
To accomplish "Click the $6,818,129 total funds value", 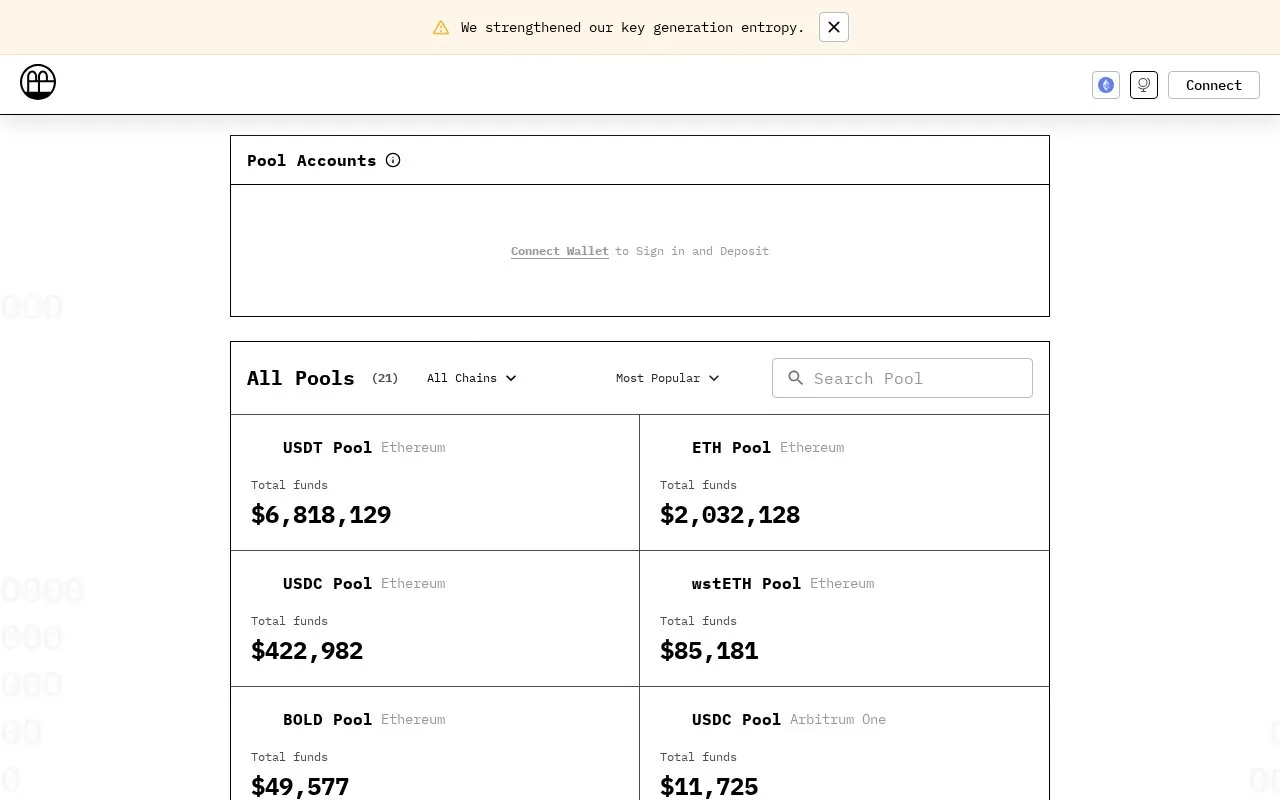I will tap(321, 515).
